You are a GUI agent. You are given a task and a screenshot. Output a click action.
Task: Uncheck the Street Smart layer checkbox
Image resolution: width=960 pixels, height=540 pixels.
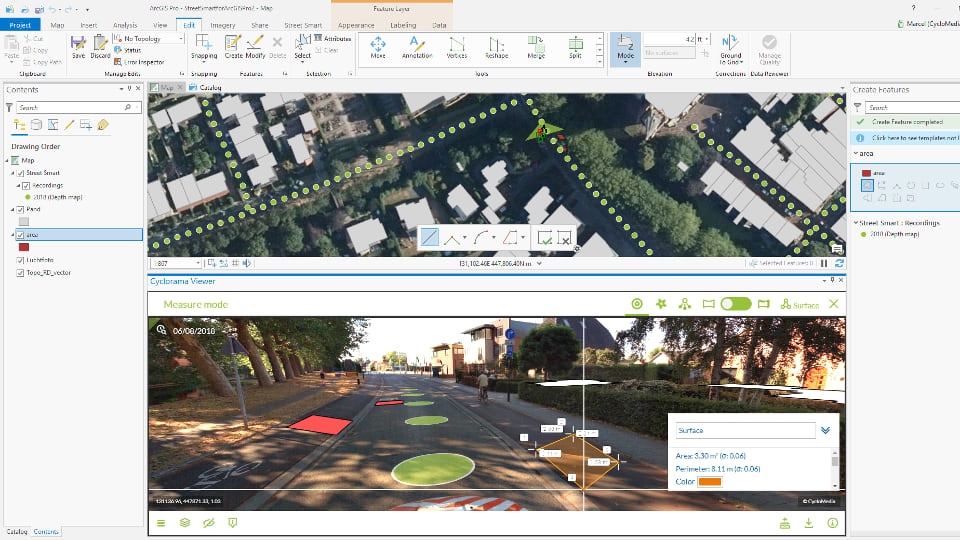(x=20, y=173)
